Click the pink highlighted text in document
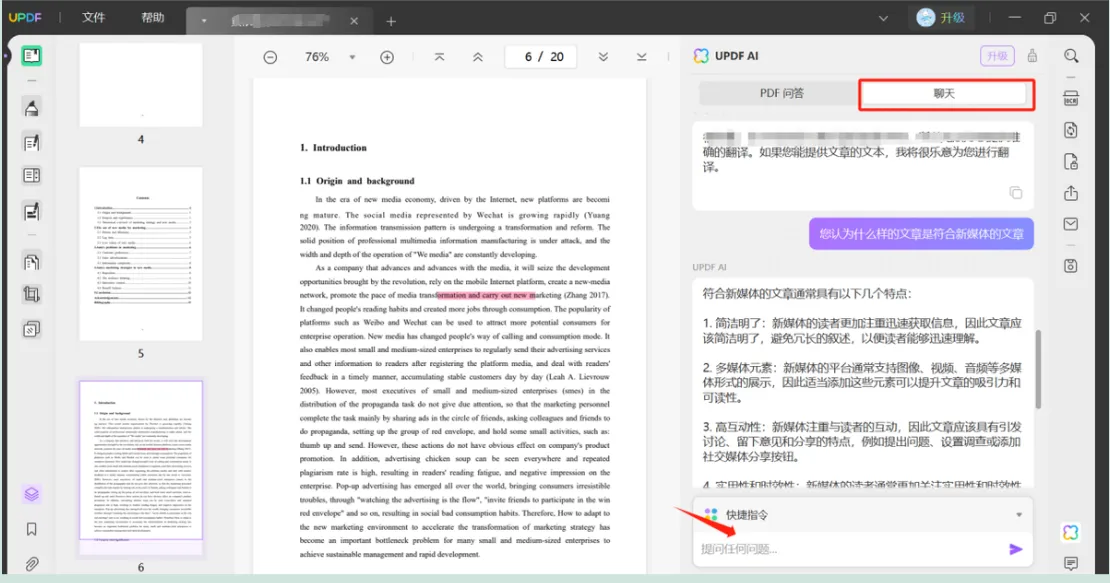This screenshot has height=583, width=1110. coord(486,295)
